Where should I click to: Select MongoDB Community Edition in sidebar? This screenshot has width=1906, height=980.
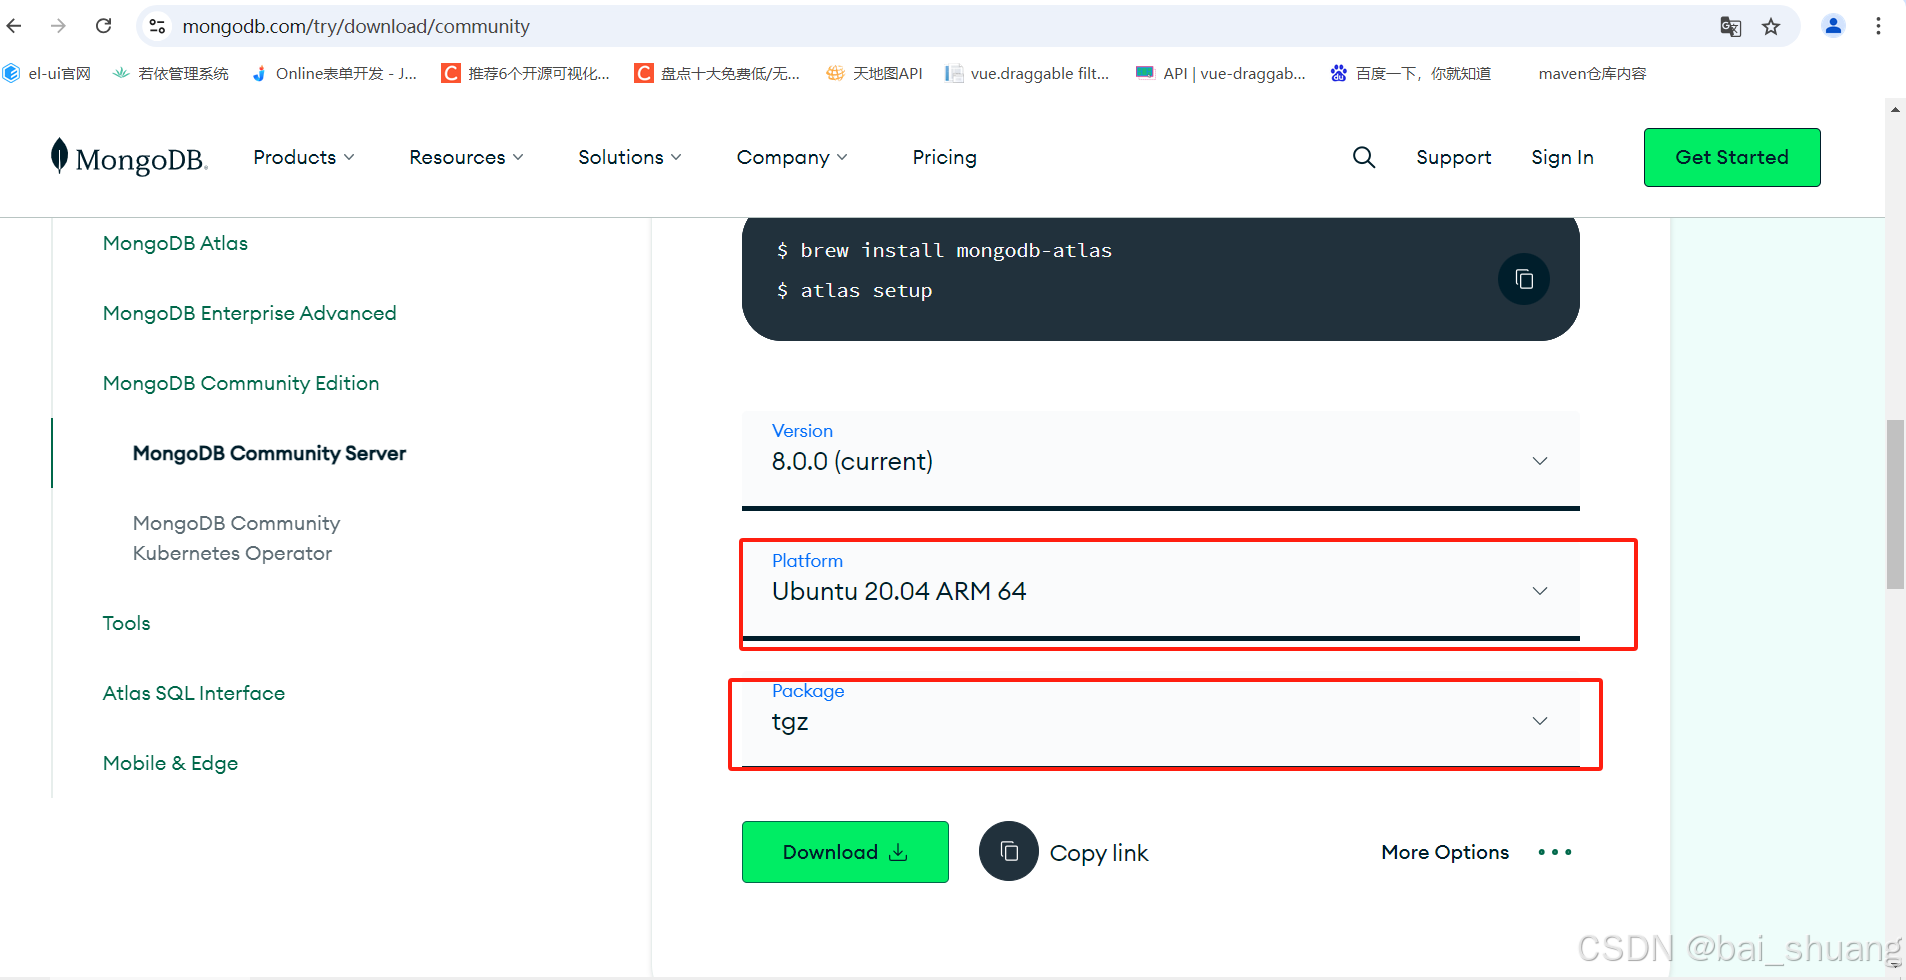point(241,383)
